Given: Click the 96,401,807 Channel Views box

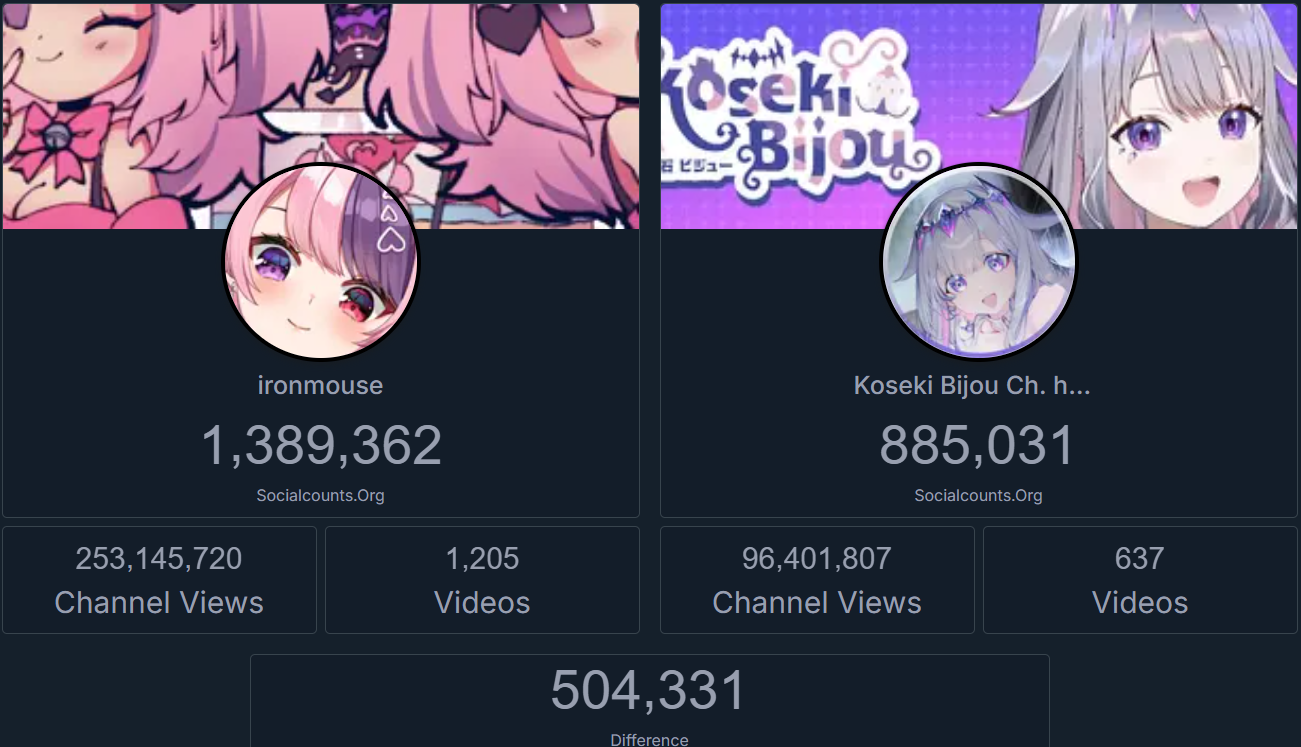Looking at the screenshot, I should point(817,580).
